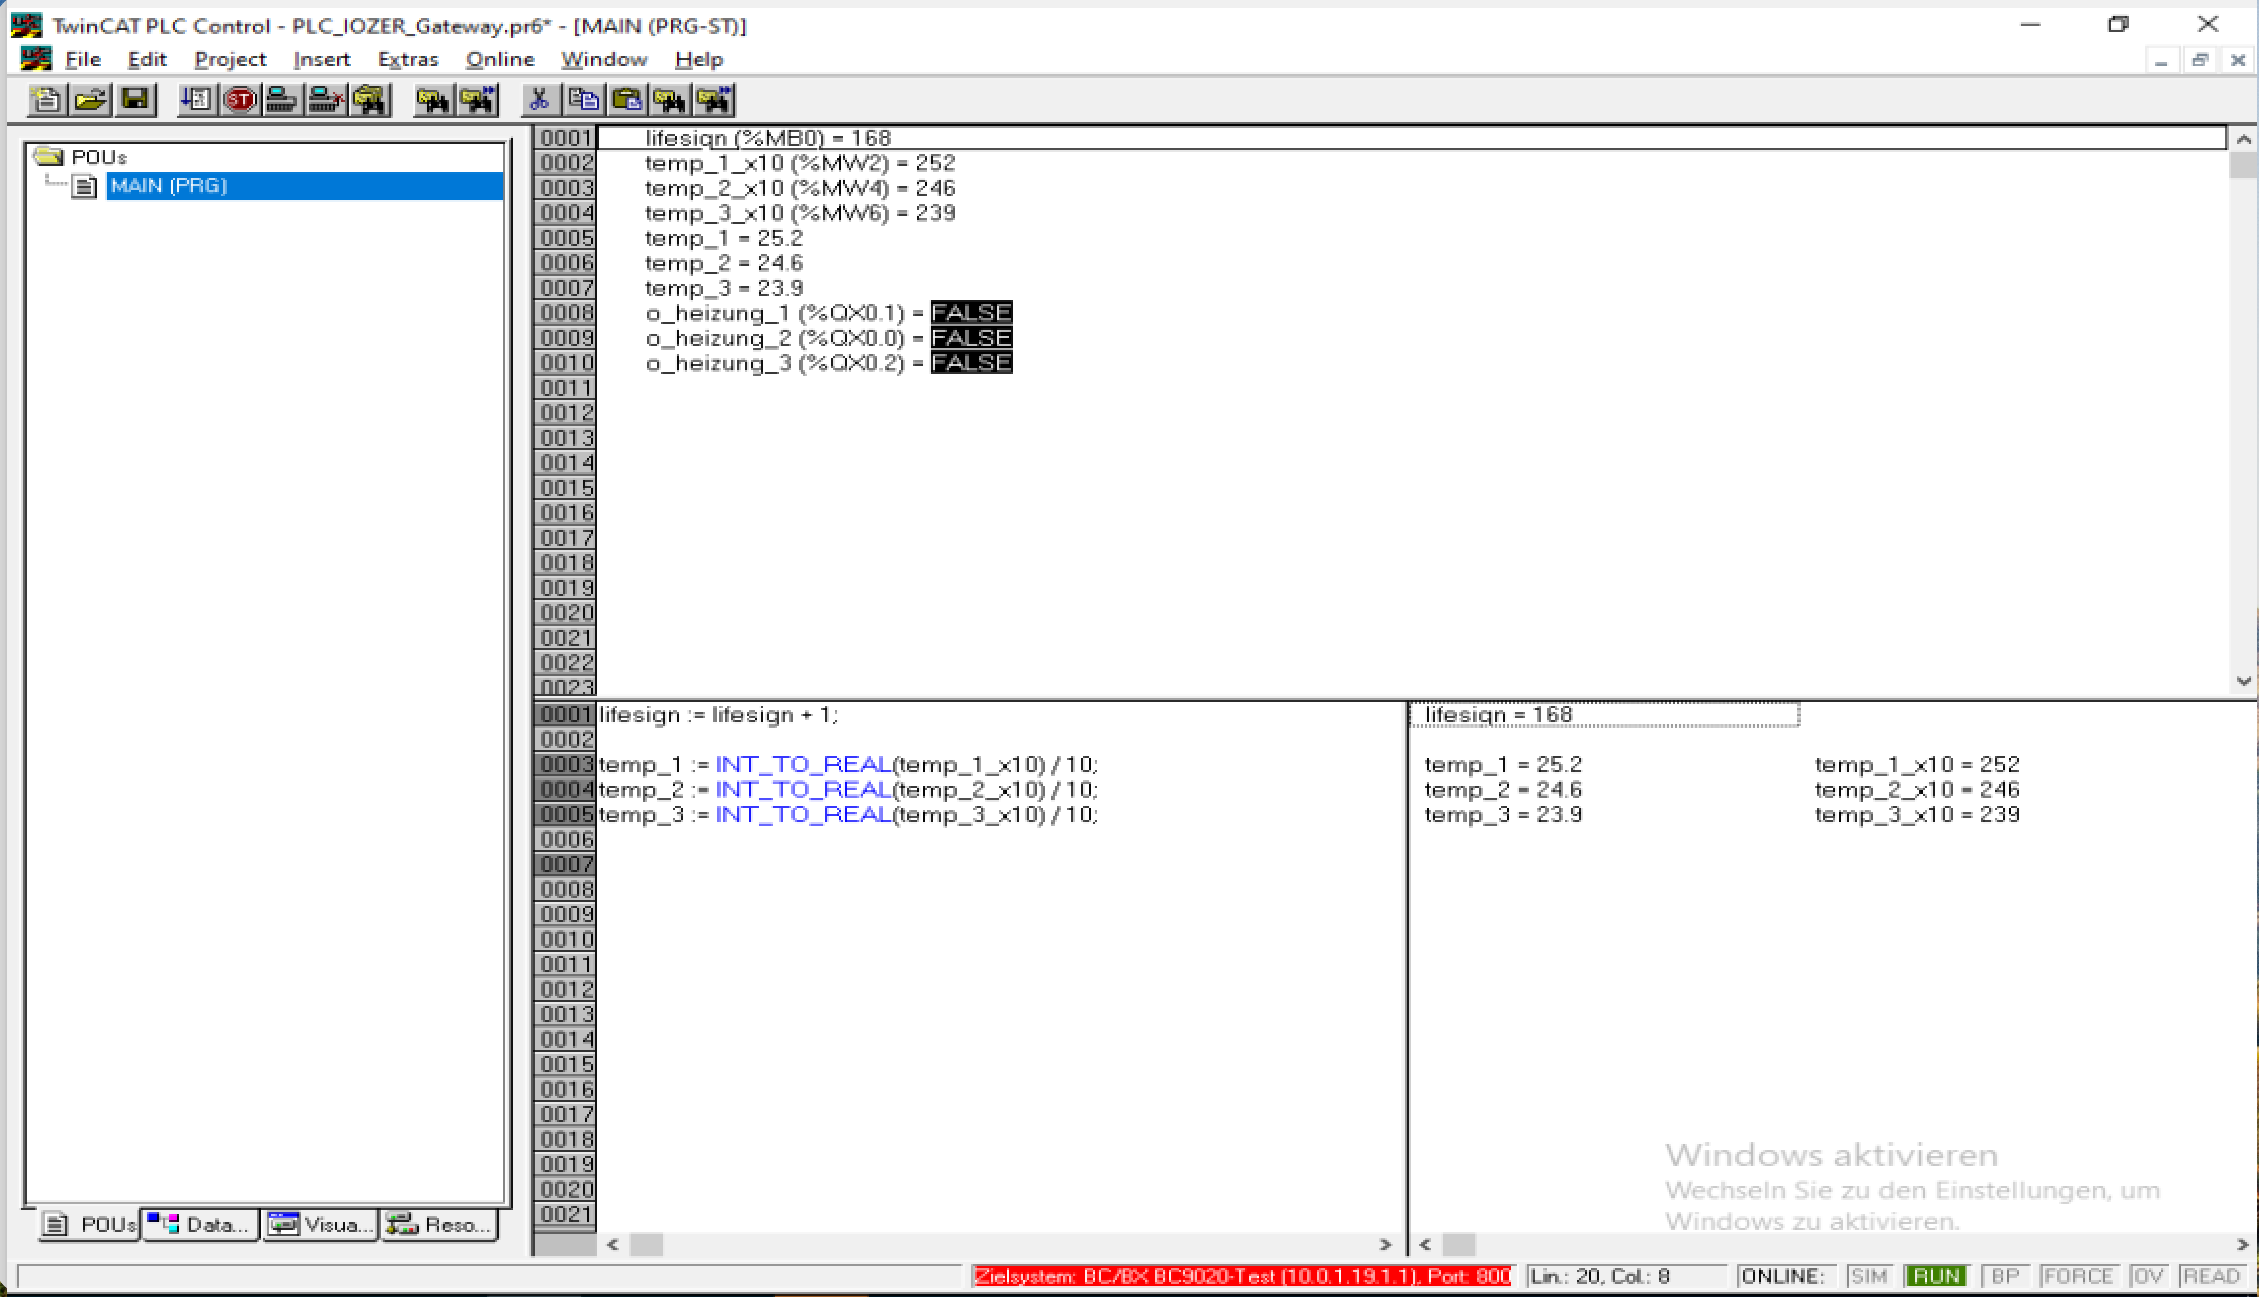Click the New file toolbar icon
This screenshot has height=1297, width=2259.
click(47, 100)
